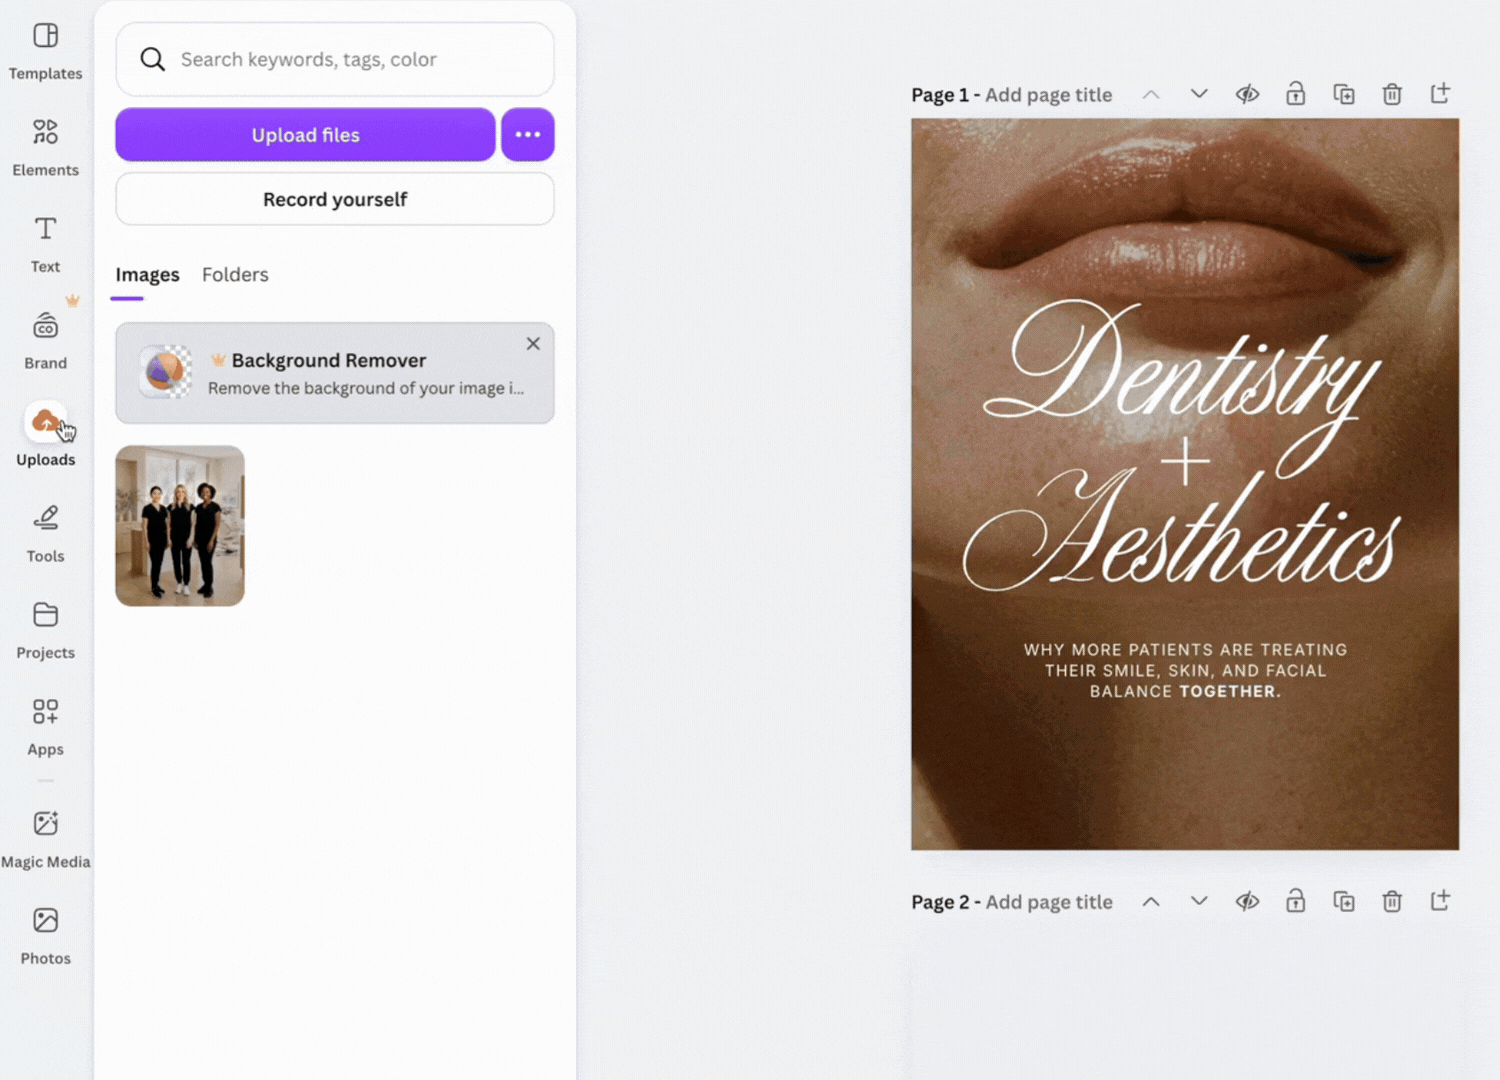Viewport: 1500px width, 1080px height.
Task: Open the Apps panel
Action: pyautogui.click(x=45, y=727)
